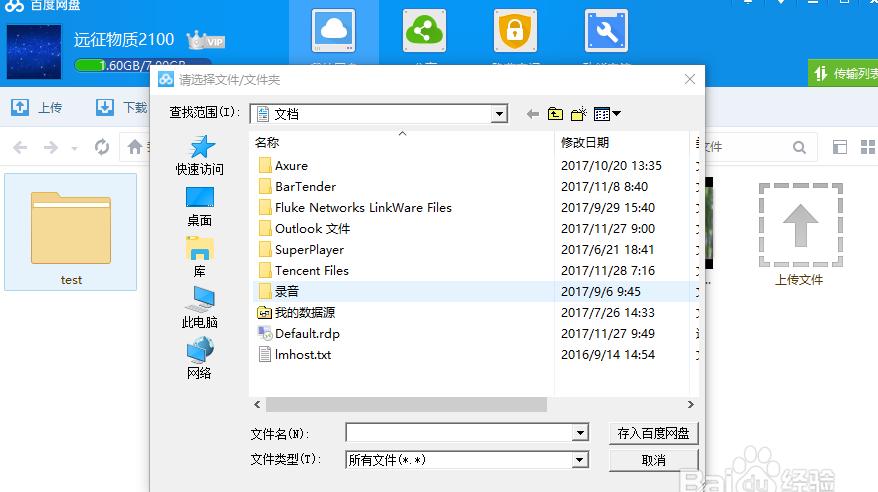Click the 取消 cancel button

click(x=653, y=460)
